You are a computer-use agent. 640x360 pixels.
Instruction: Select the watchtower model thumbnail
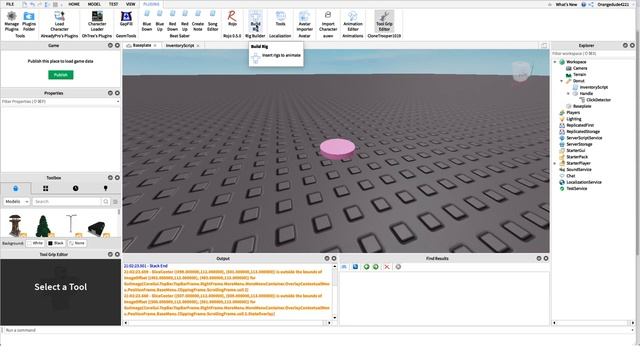pos(15,226)
